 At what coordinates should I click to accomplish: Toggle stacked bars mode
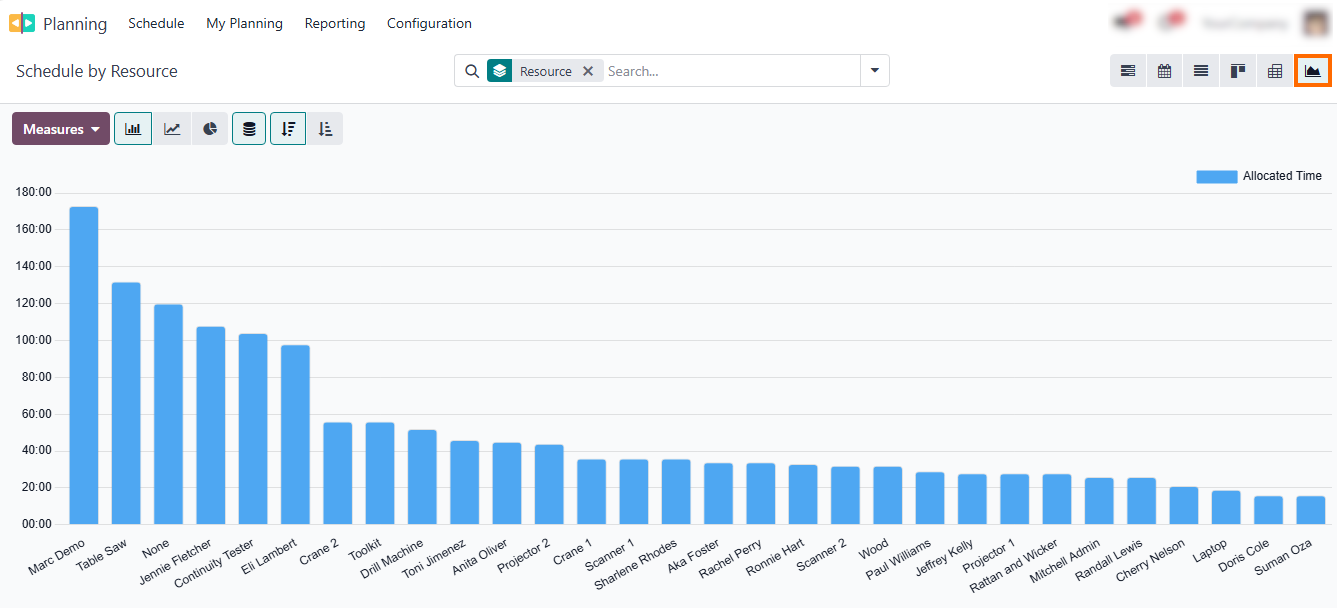[x=249, y=129]
